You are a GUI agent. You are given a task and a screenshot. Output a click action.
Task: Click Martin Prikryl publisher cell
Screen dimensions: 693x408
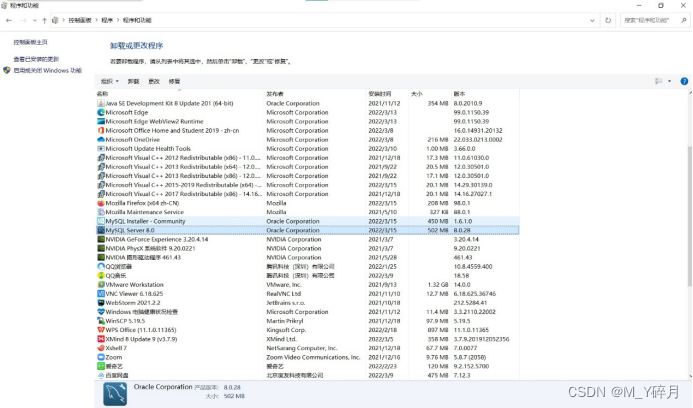[285, 321]
